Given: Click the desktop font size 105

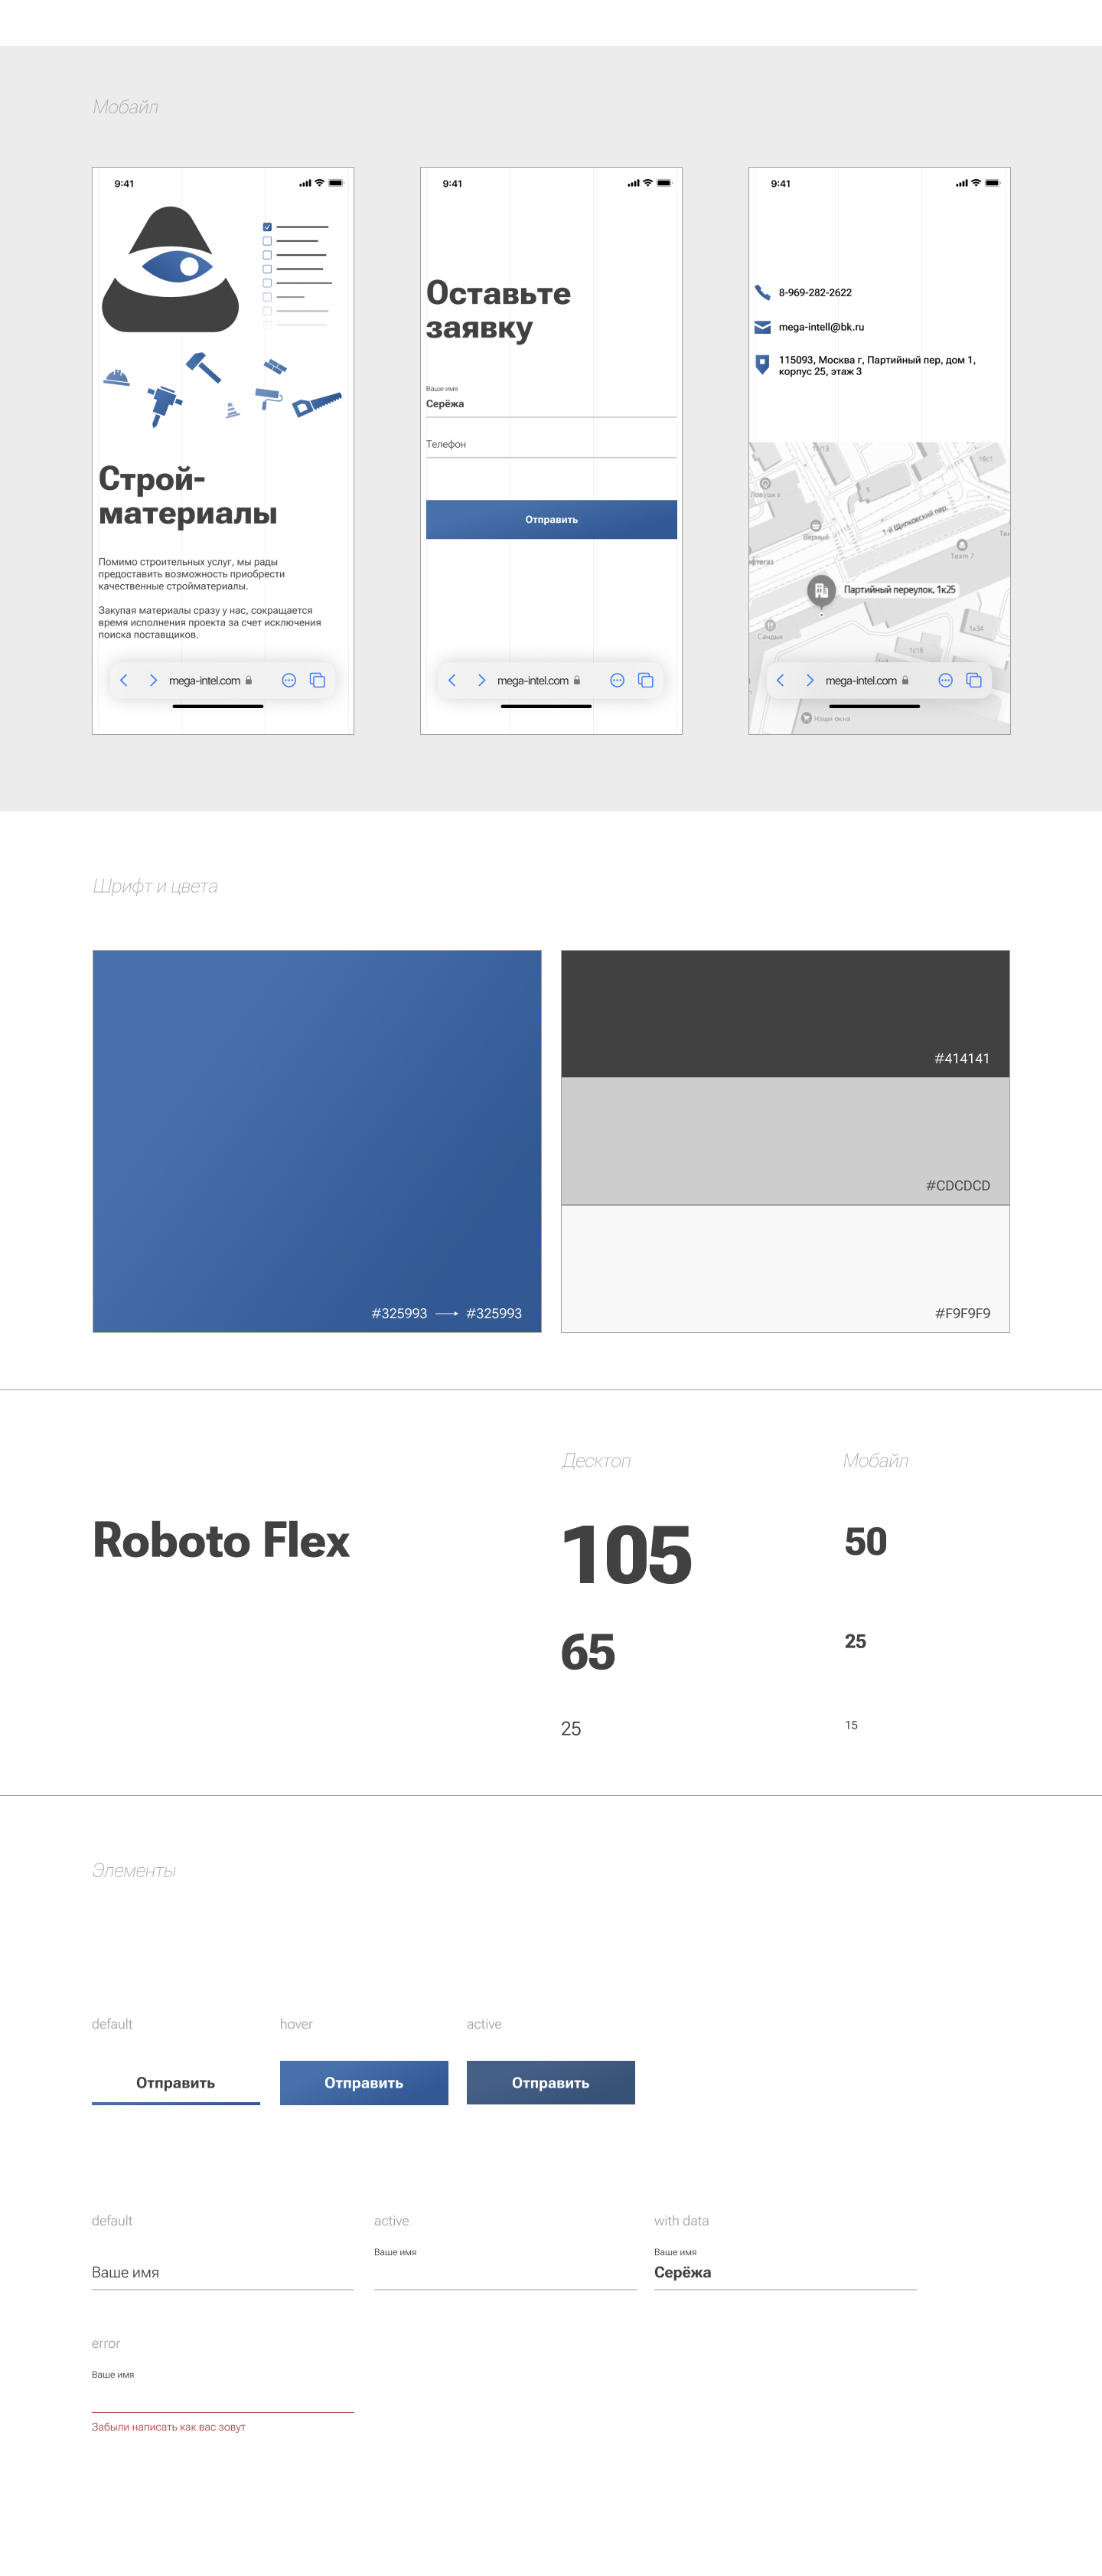Looking at the screenshot, I should pyautogui.click(x=626, y=1554).
